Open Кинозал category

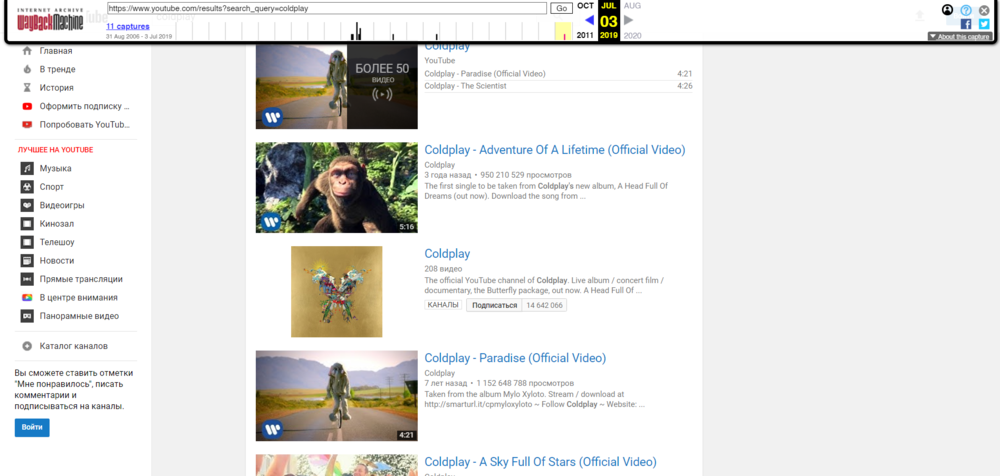coord(57,224)
